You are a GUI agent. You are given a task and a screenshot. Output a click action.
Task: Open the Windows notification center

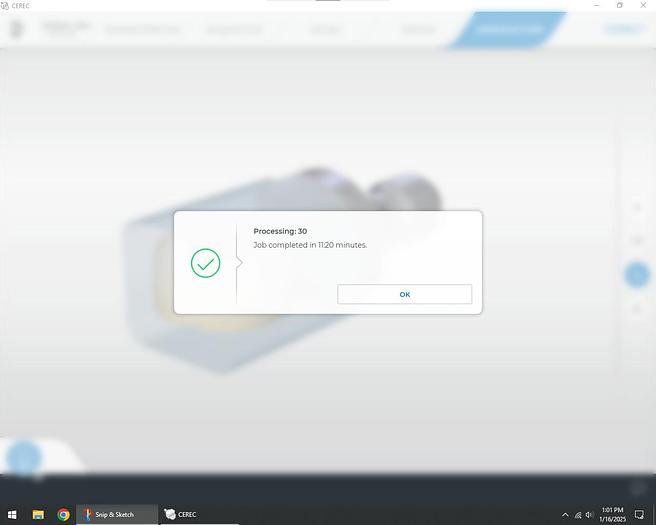coord(639,514)
